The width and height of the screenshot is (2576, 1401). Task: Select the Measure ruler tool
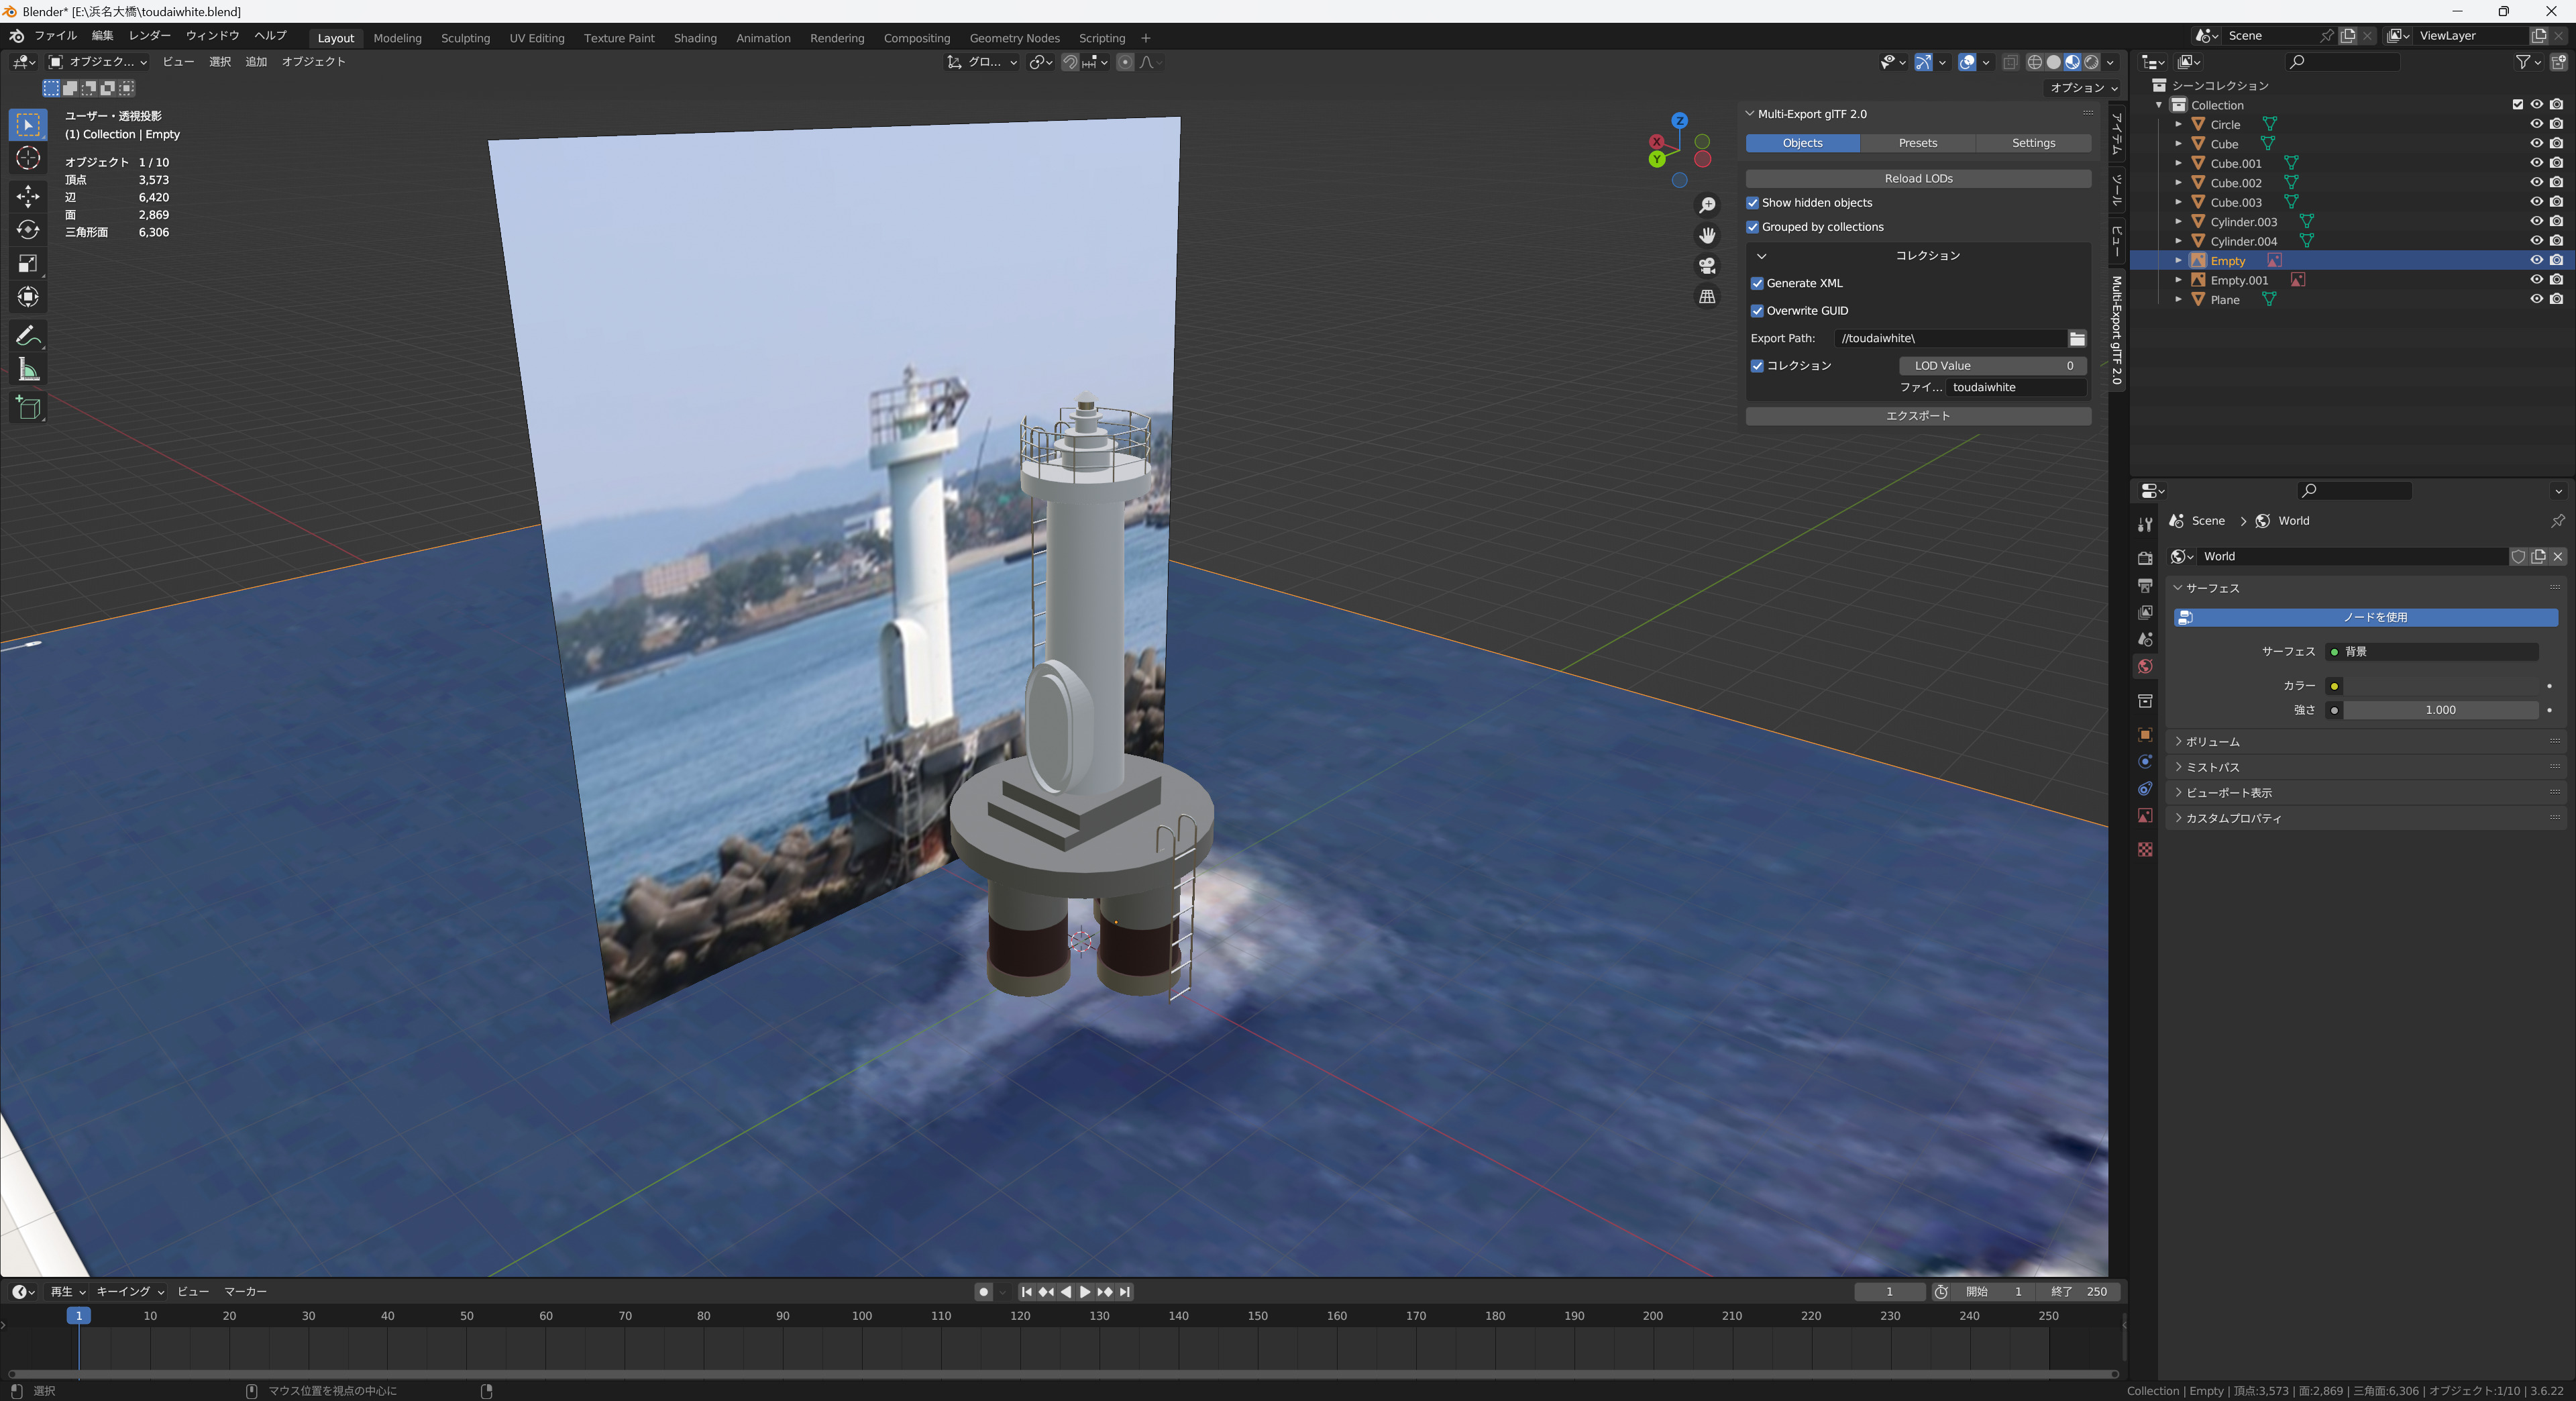click(28, 370)
